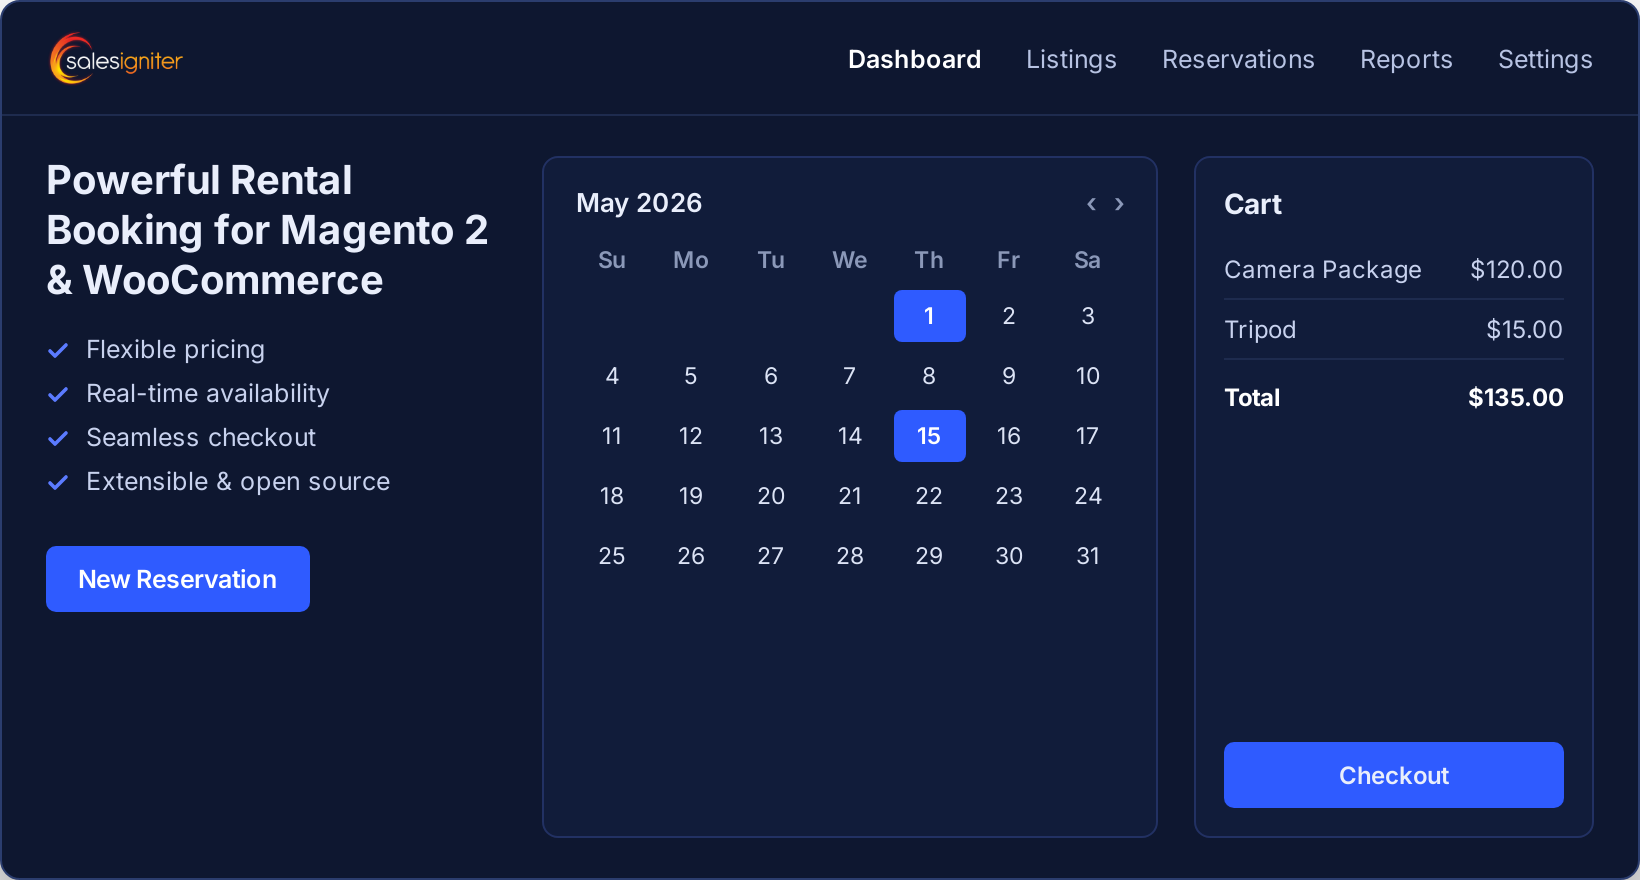Choose day 24 in May calendar

[x=1088, y=496]
